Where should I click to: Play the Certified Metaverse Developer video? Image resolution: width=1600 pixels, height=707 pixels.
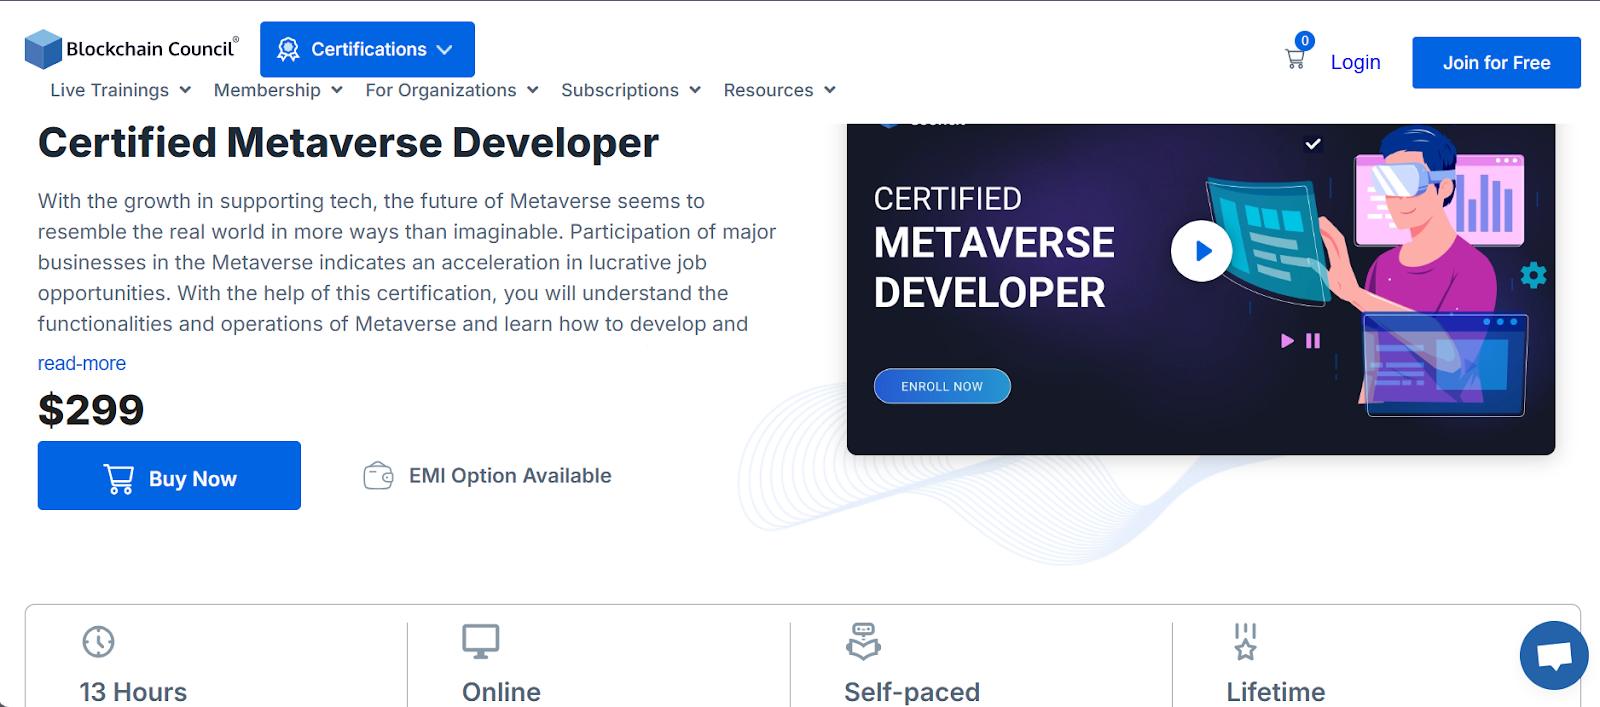pos(1201,250)
